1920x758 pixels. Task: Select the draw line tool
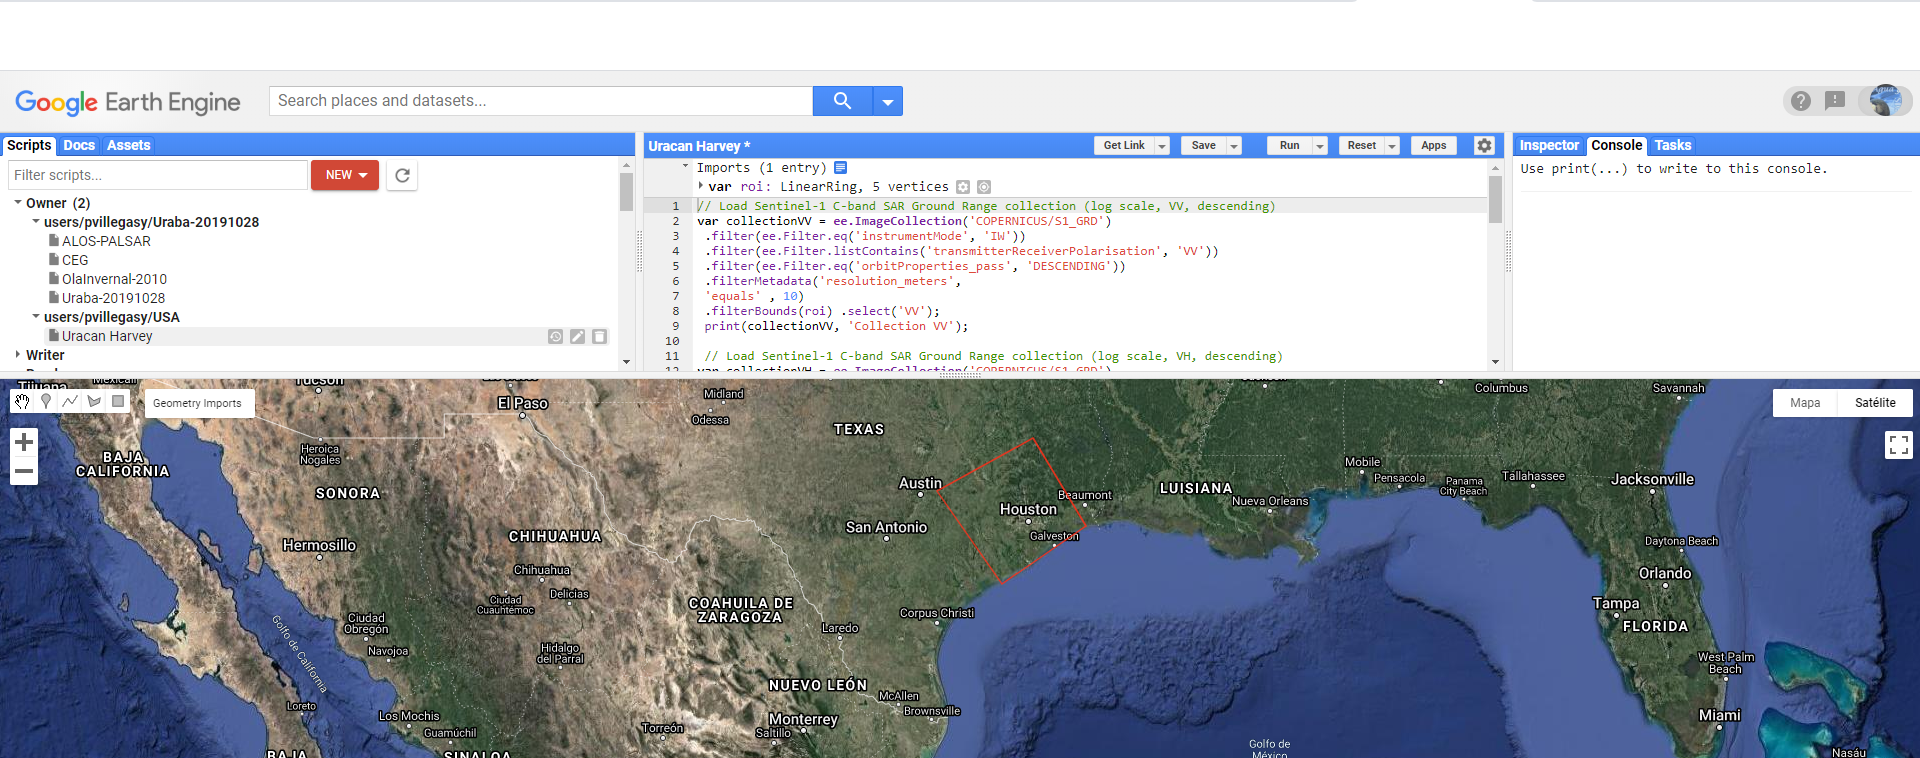(x=70, y=401)
